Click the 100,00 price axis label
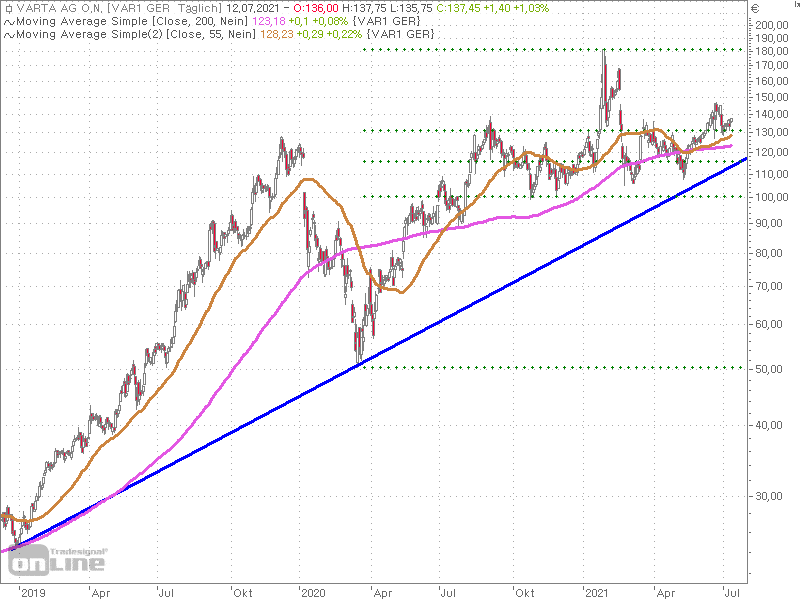This screenshot has width=800, height=600. (x=771, y=197)
